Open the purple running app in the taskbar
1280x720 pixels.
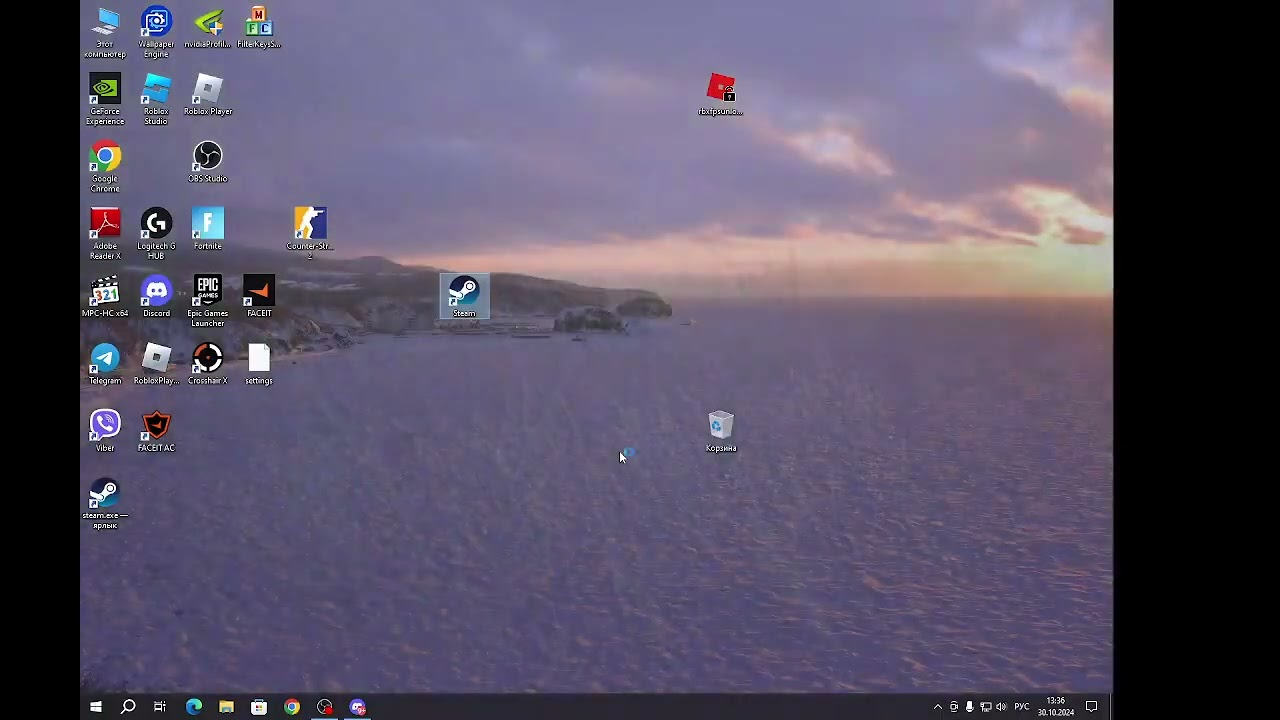coord(358,707)
